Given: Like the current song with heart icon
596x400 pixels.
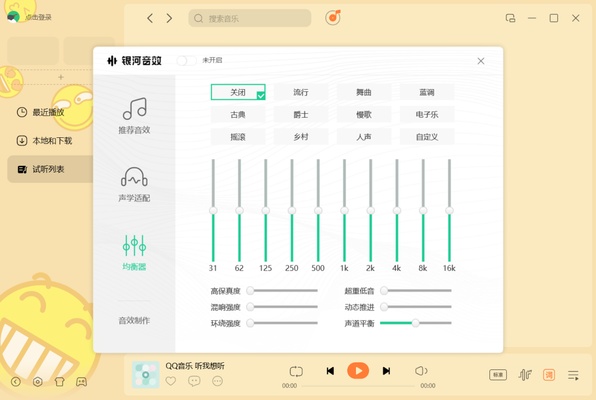Looking at the screenshot, I should [x=171, y=381].
